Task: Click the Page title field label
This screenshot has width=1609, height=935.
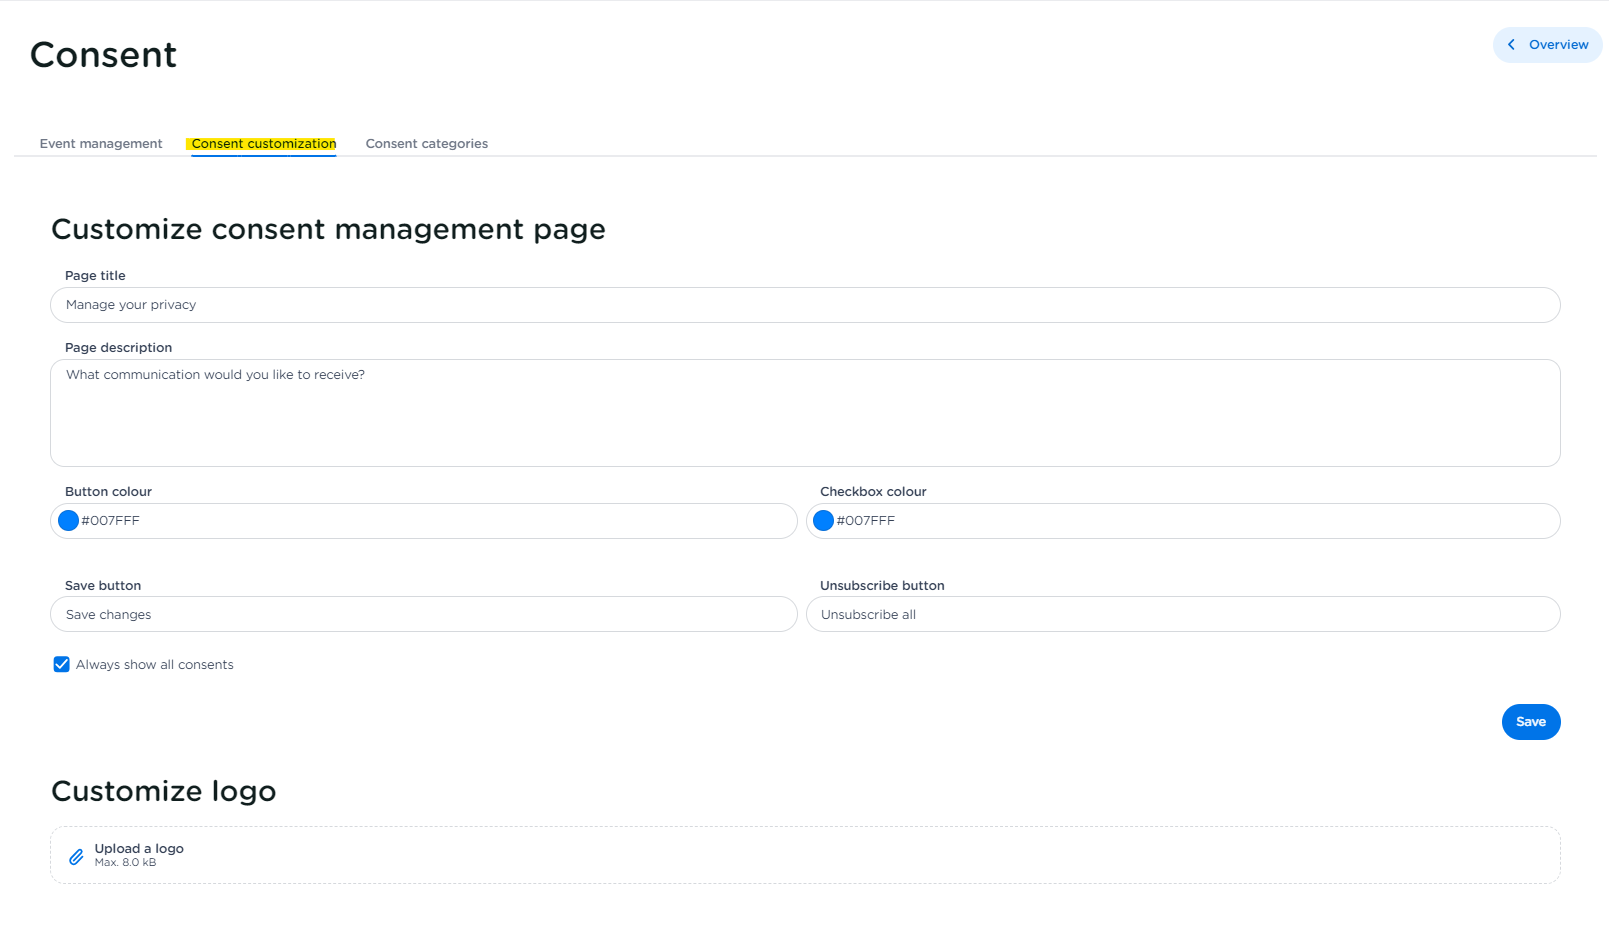Action: (x=95, y=276)
